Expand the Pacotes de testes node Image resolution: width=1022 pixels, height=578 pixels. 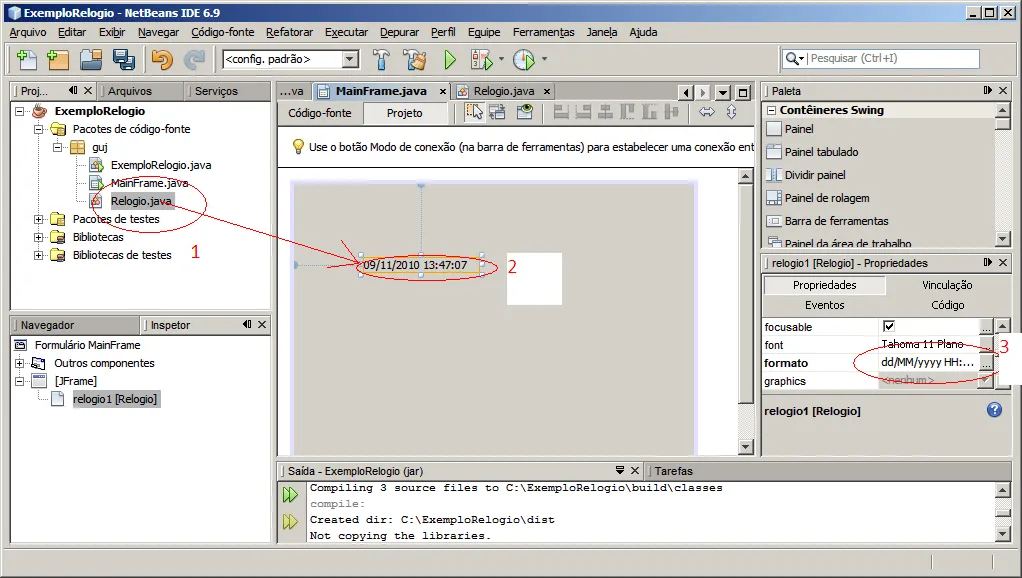38,220
